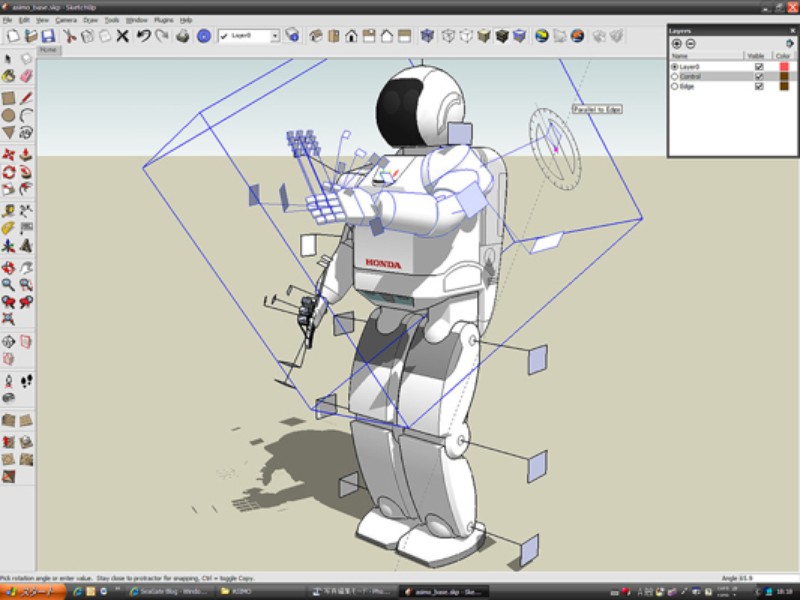Set Control as the active layer

(674, 77)
